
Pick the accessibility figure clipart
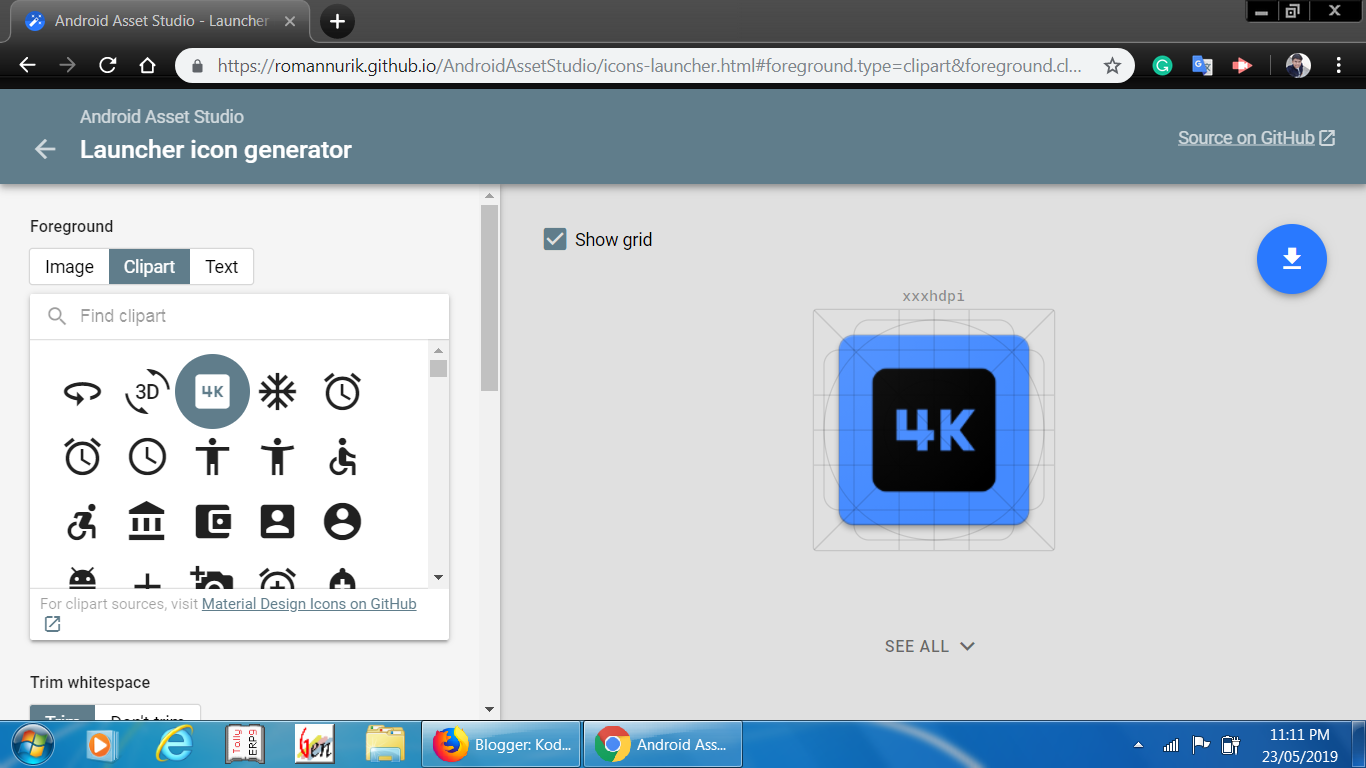[212, 457]
